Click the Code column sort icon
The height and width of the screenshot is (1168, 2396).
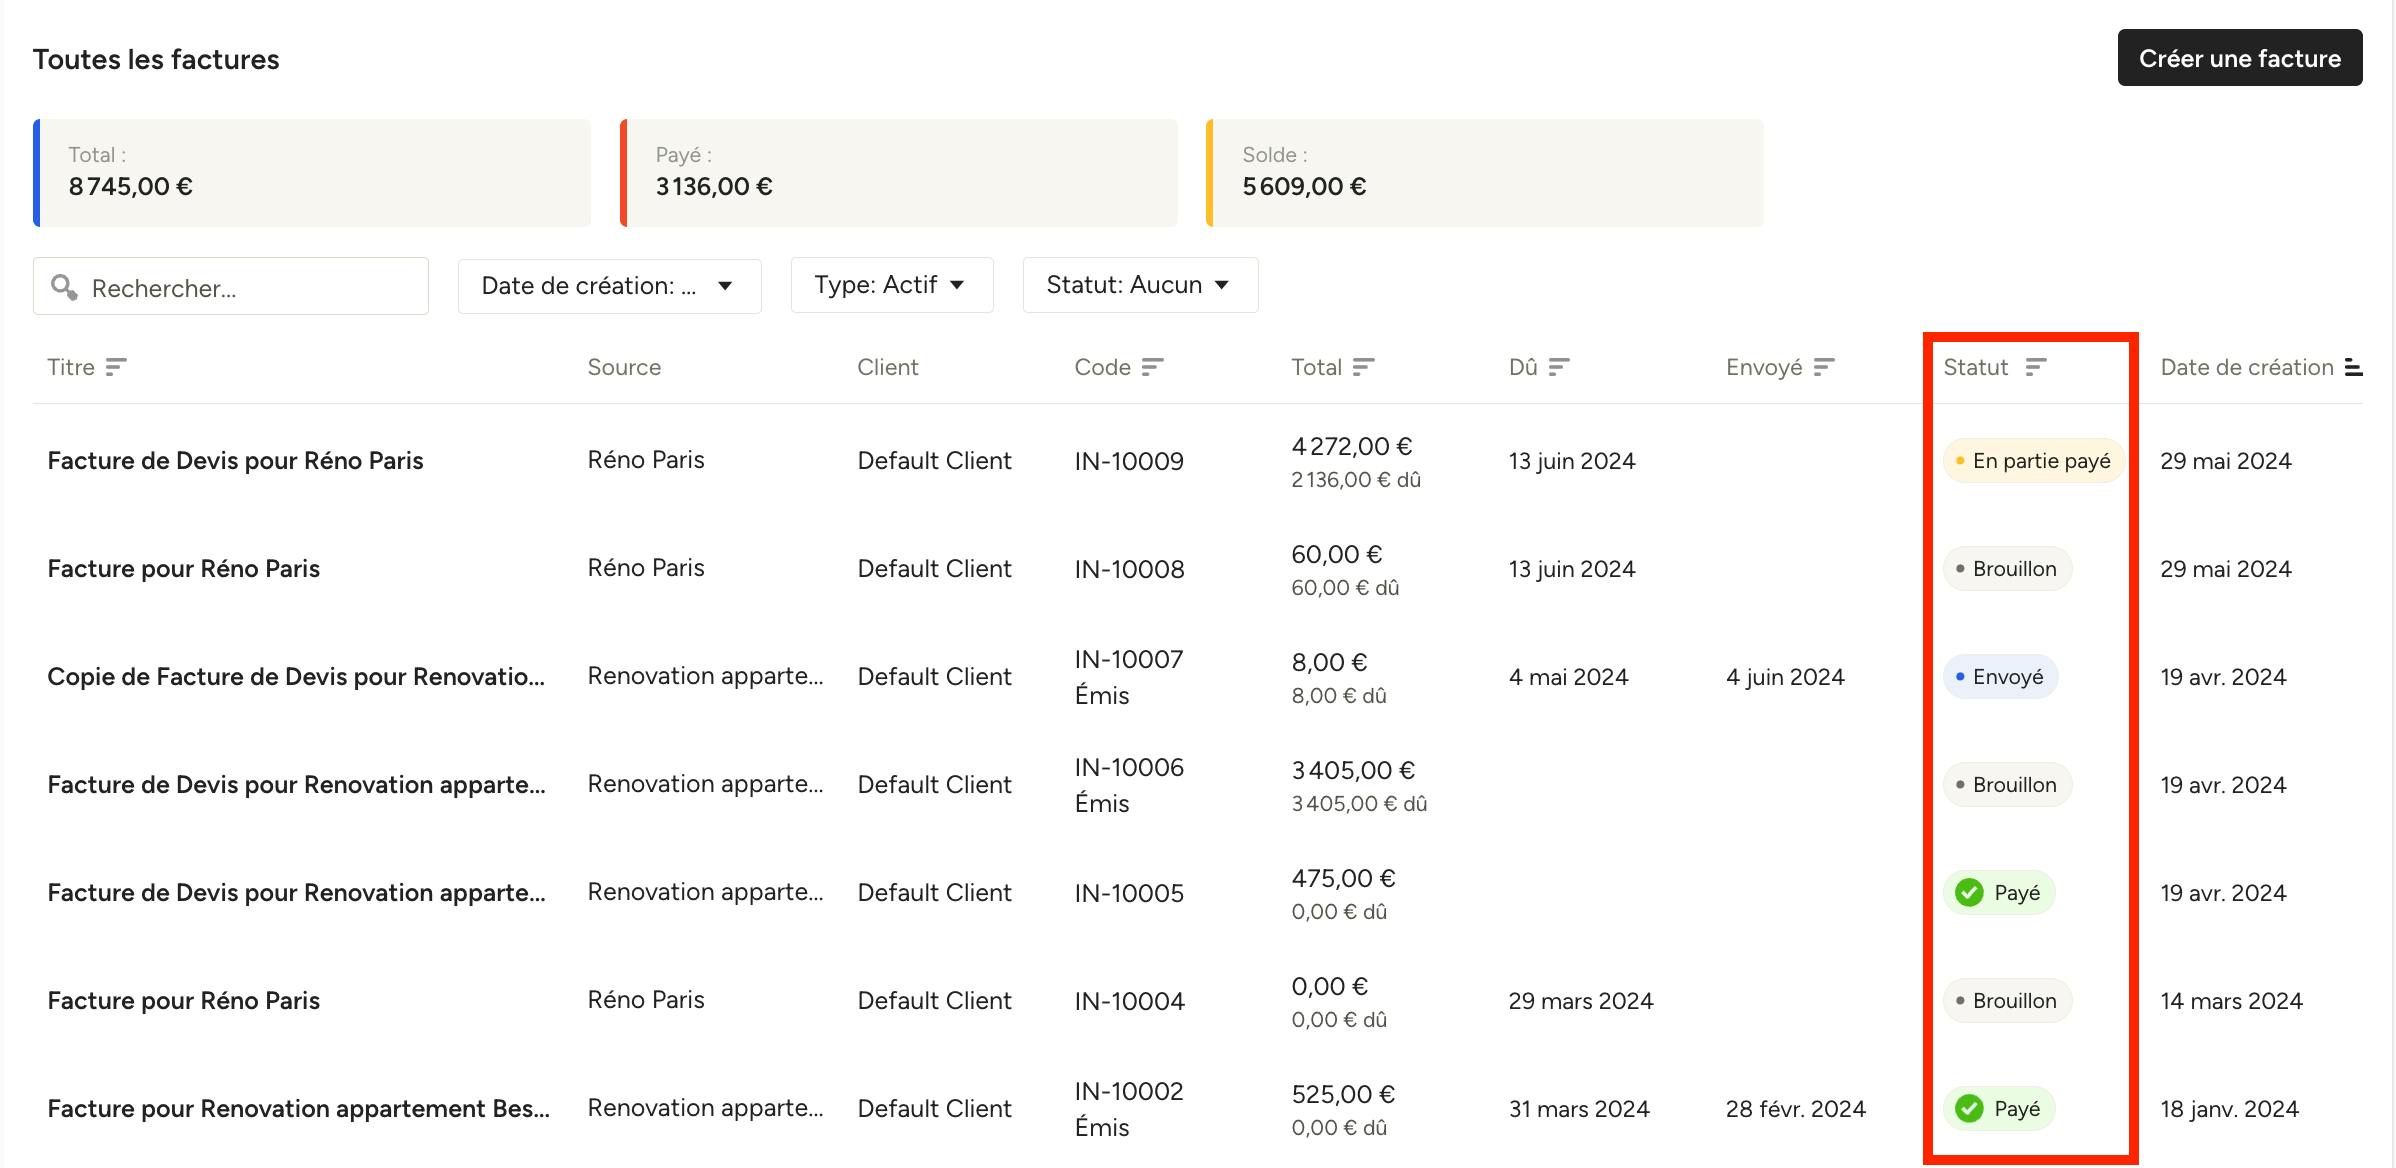(1152, 367)
